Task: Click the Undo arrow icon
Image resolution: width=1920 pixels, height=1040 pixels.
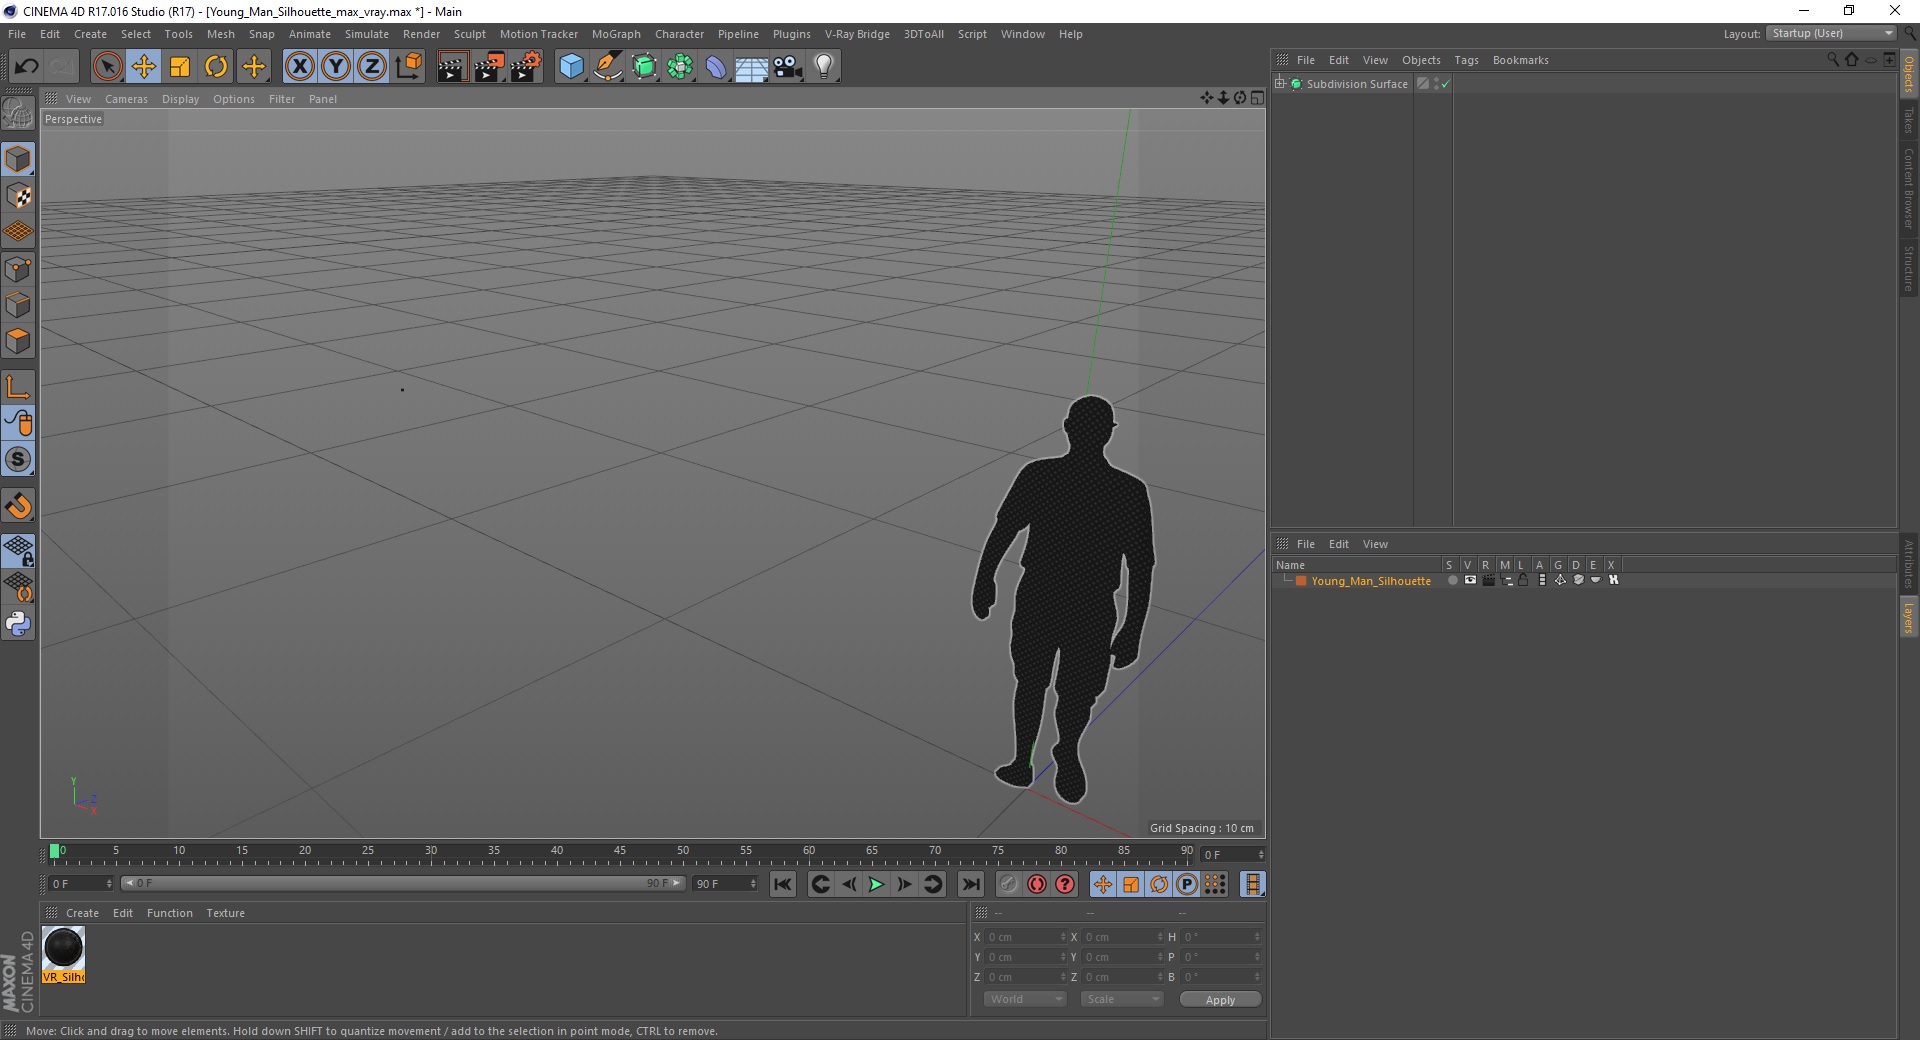Action: (27, 67)
